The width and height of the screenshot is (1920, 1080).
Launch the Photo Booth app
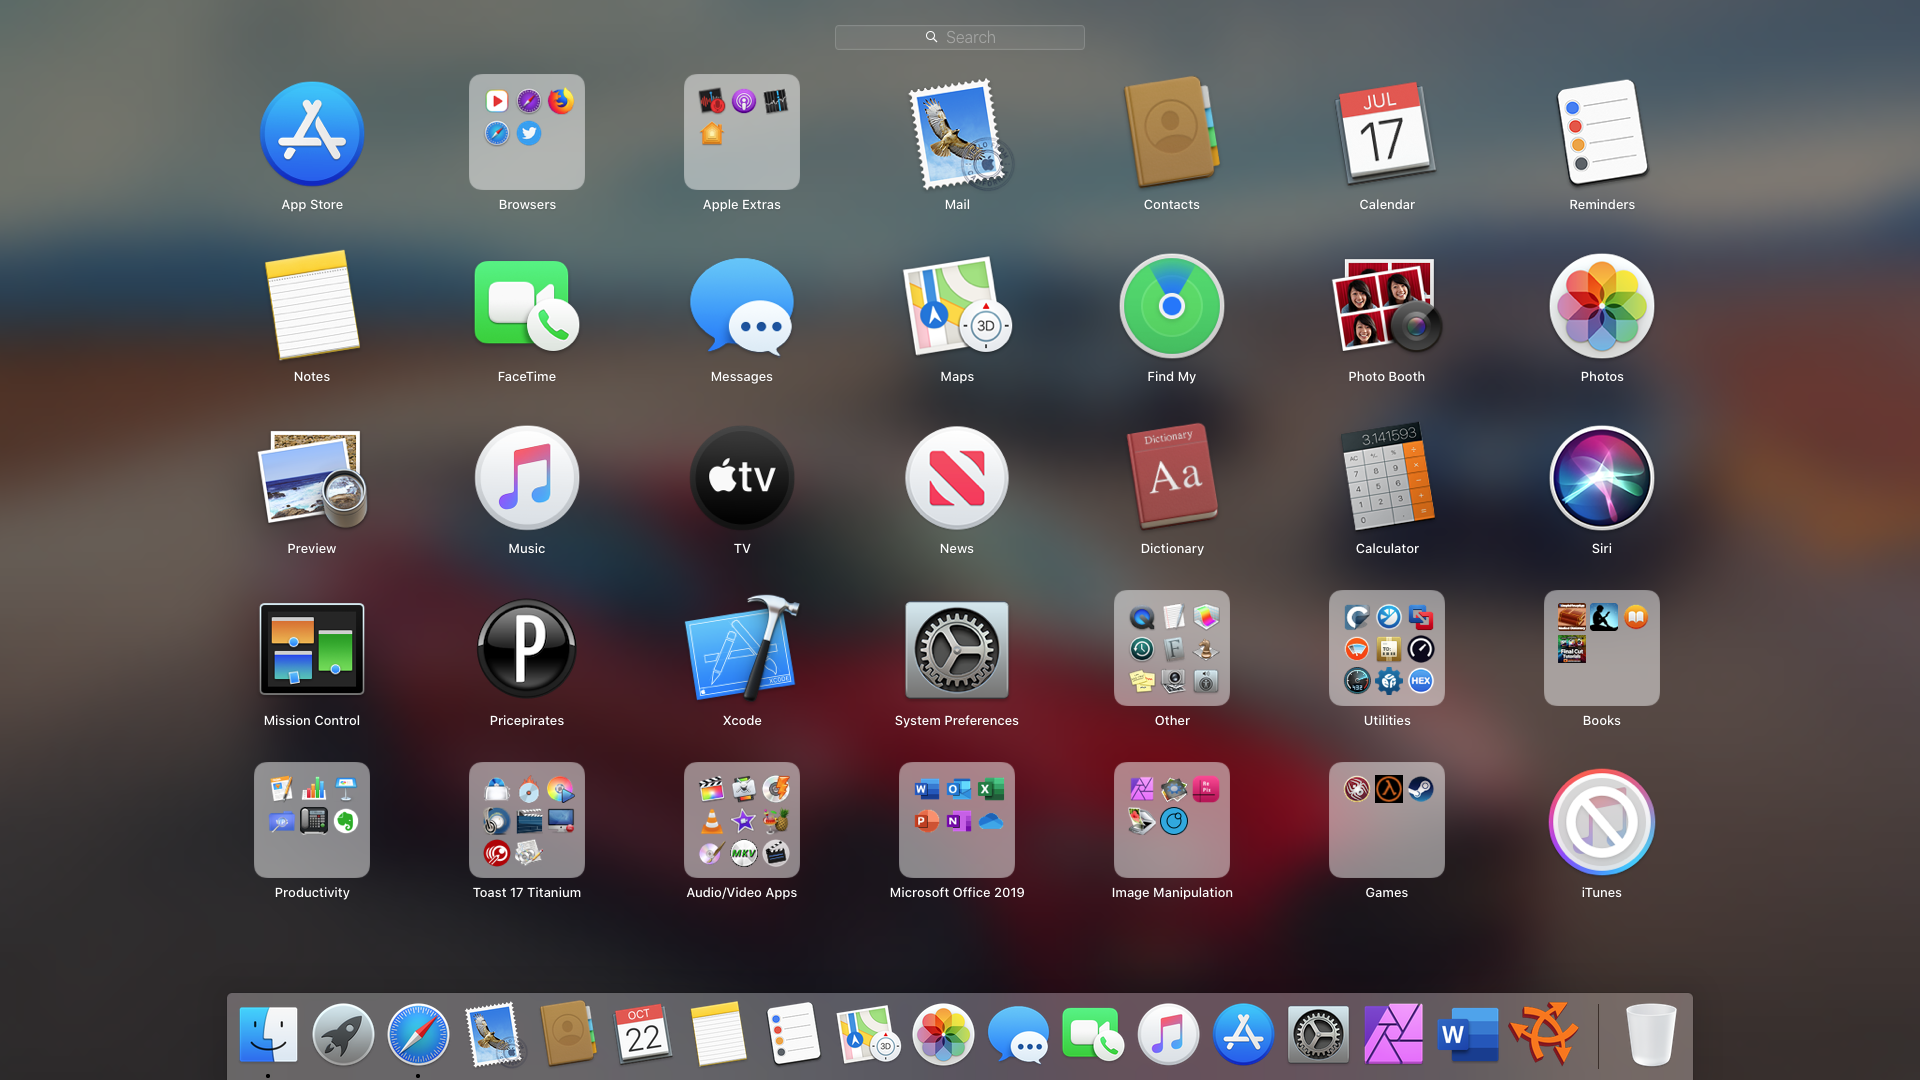pos(1386,306)
